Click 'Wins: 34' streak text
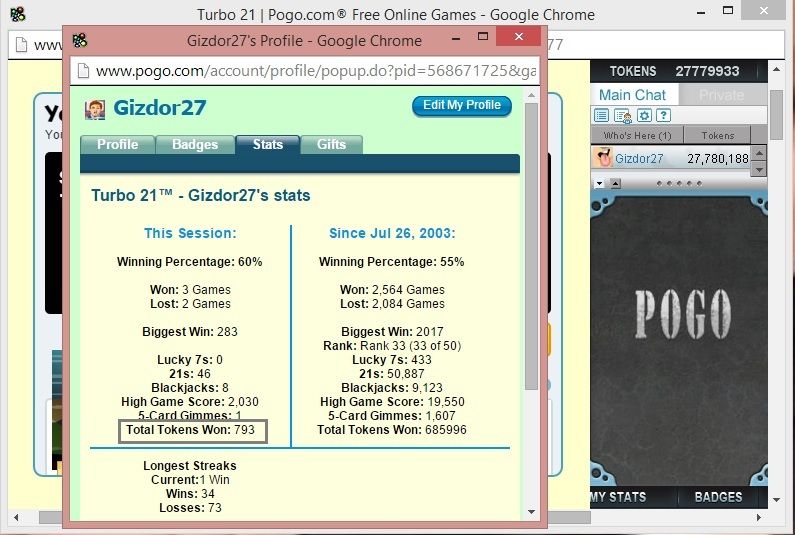 point(190,493)
